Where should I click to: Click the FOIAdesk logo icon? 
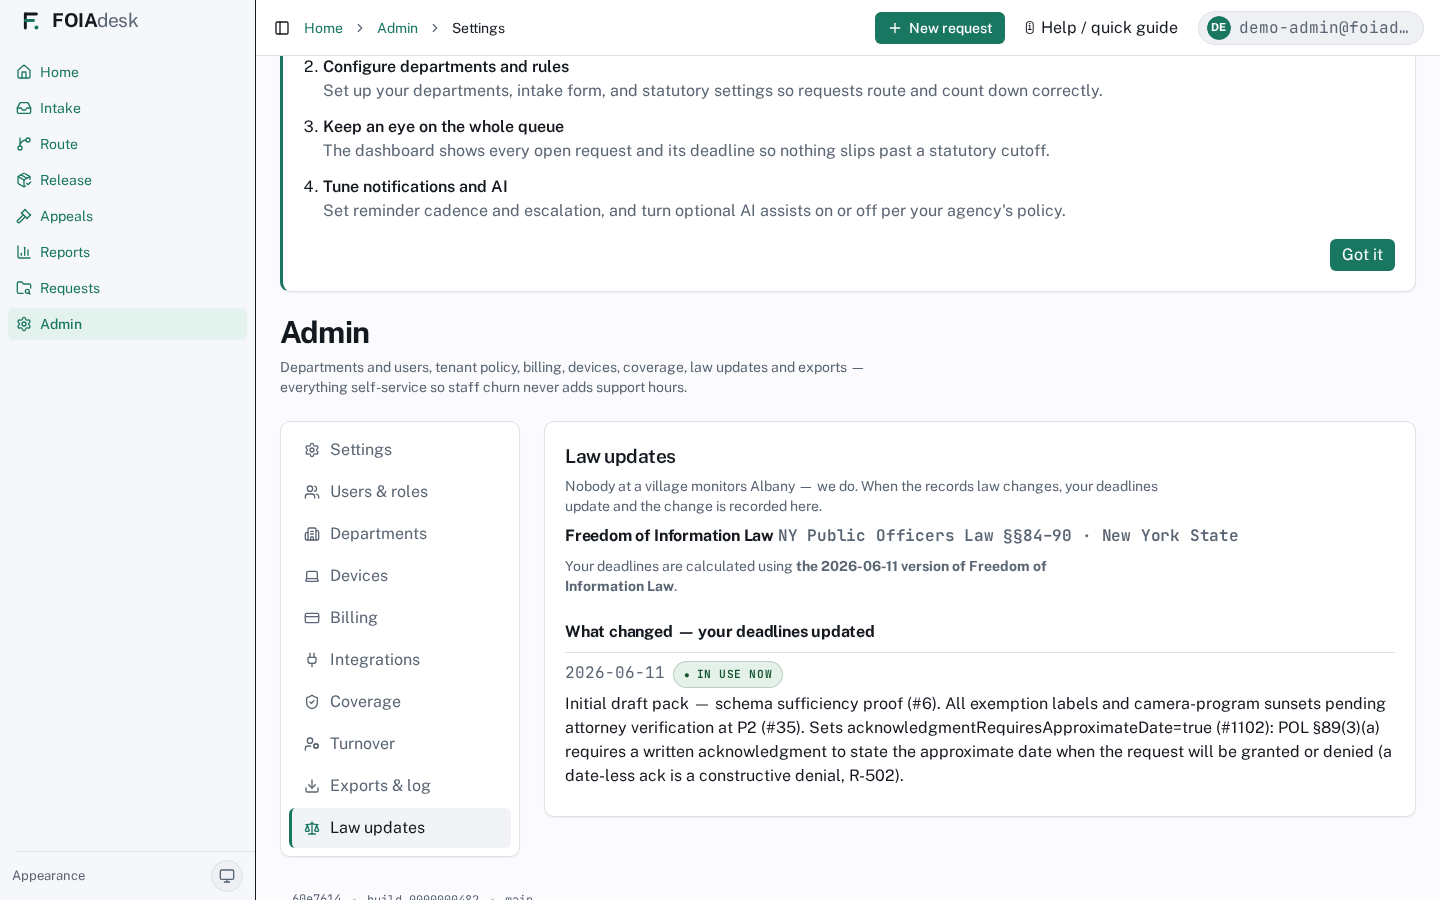coord(31,21)
